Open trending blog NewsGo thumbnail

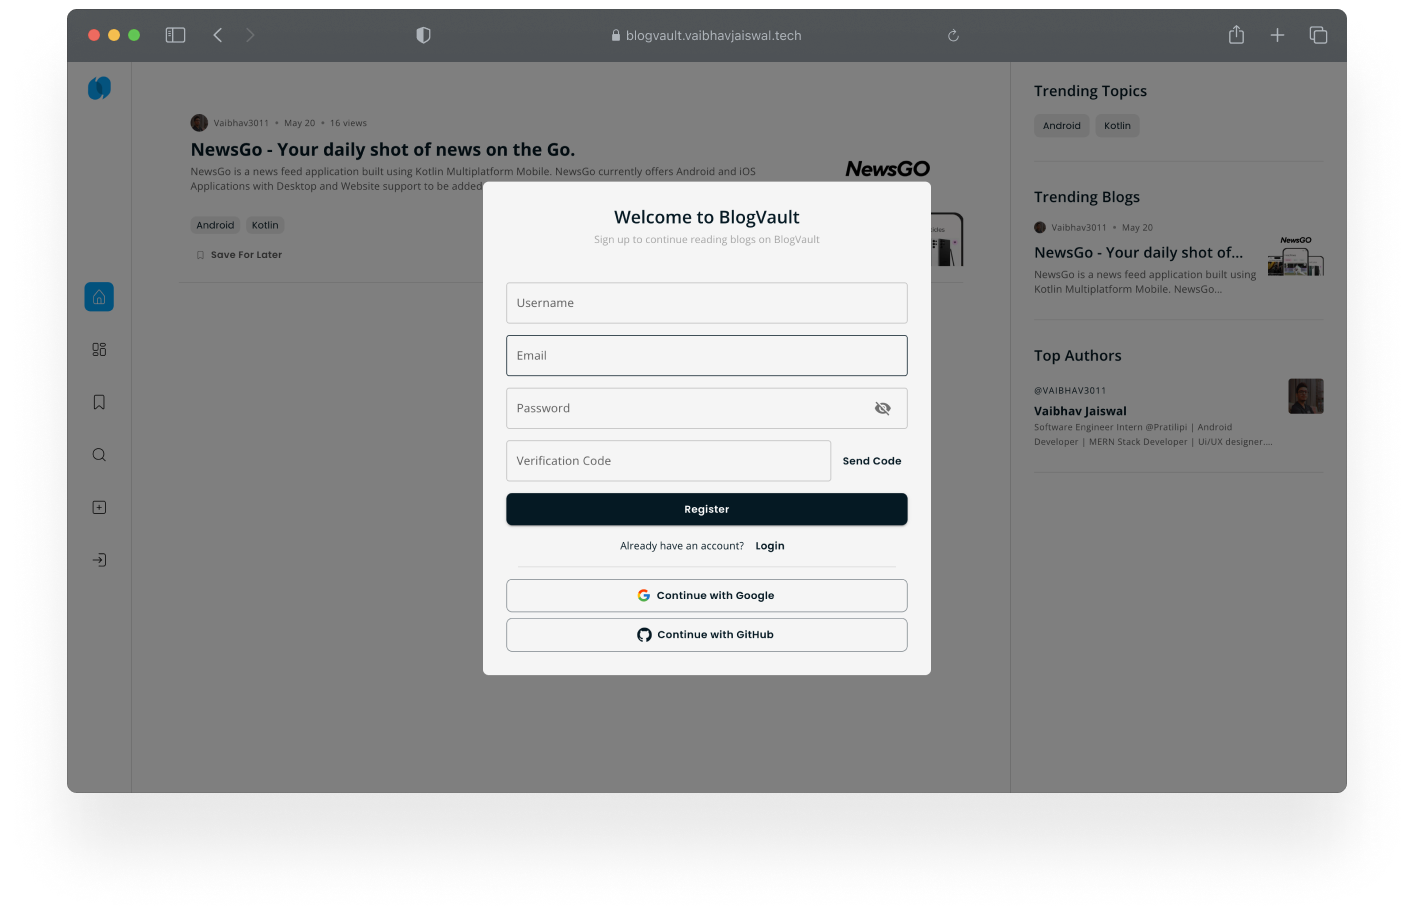click(1296, 256)
